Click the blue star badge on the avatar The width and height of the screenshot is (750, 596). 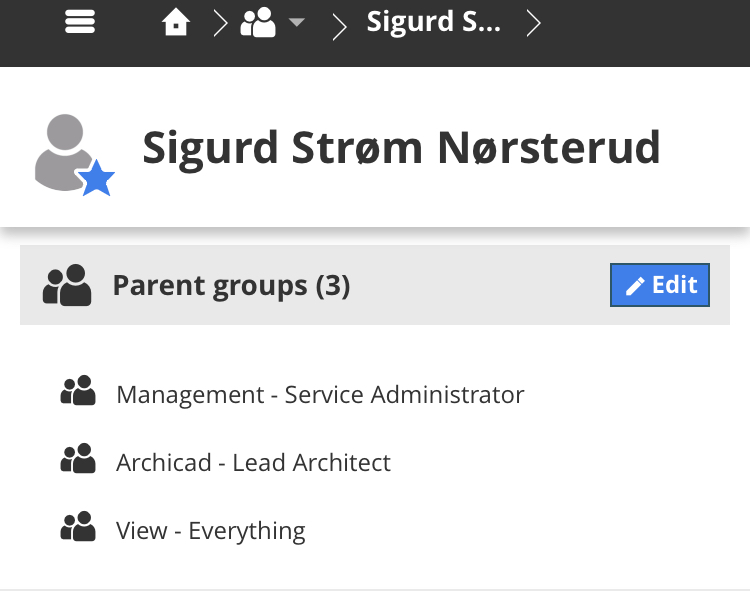click(x=96, y=180)
